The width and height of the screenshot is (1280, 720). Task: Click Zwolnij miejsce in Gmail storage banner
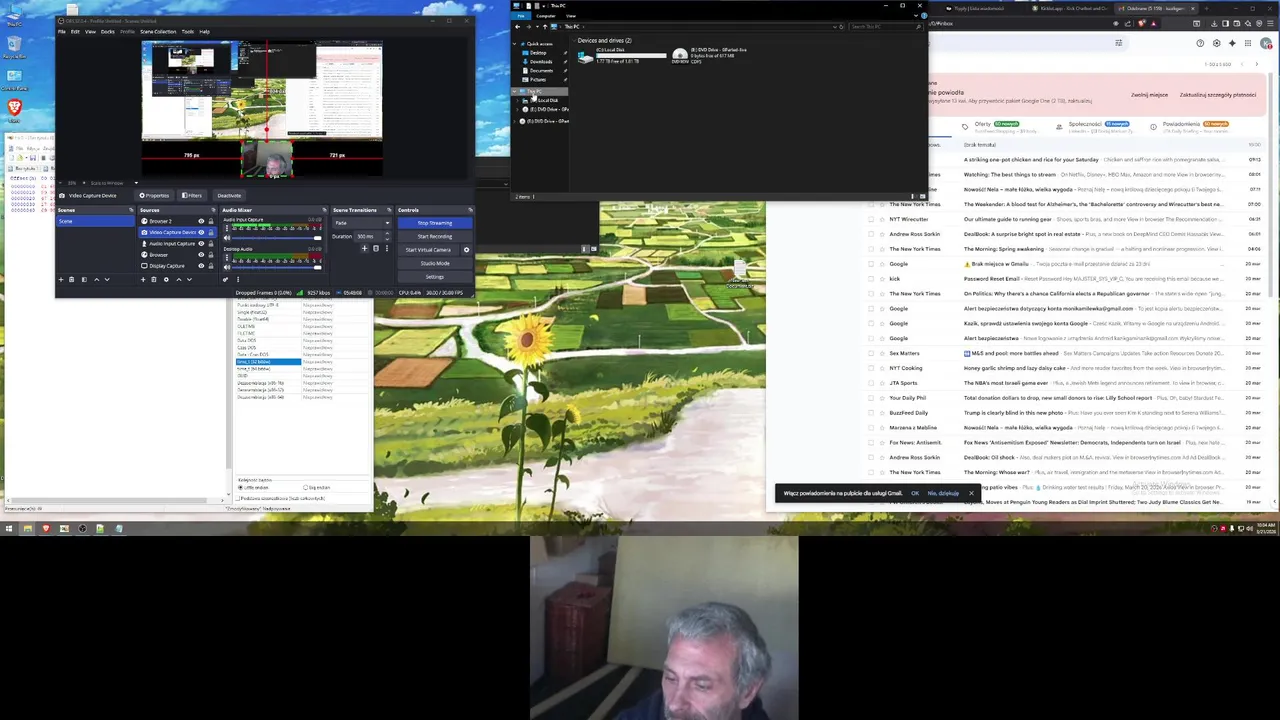click(1150, 95)
